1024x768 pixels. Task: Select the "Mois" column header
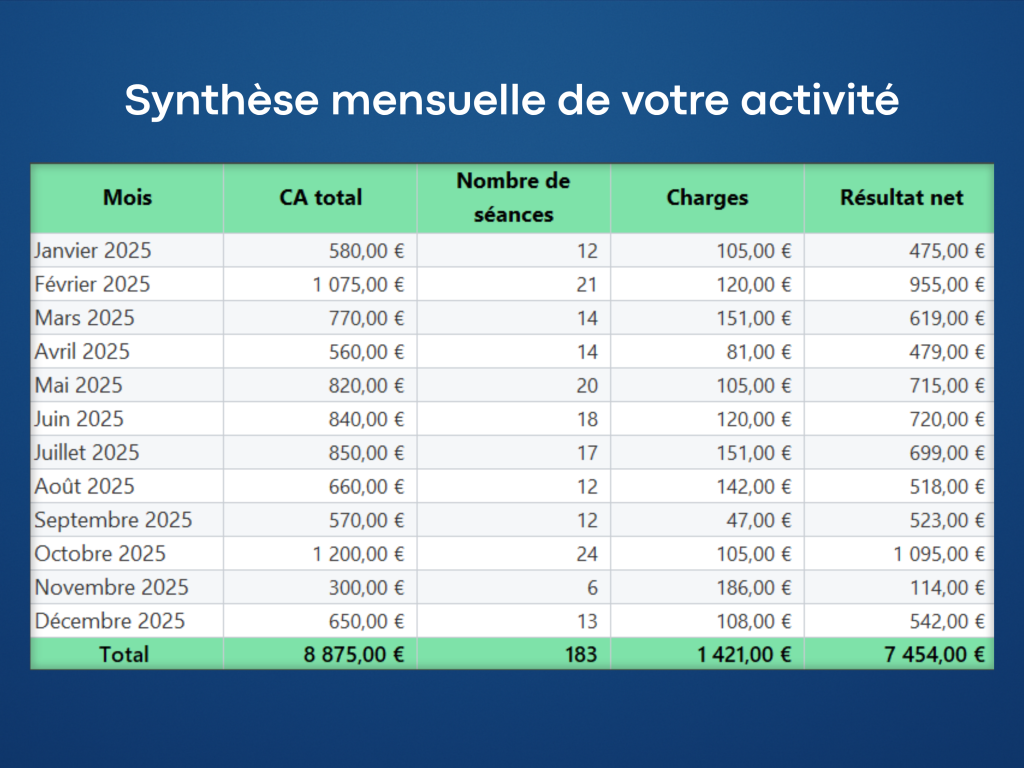coord(127,197)
